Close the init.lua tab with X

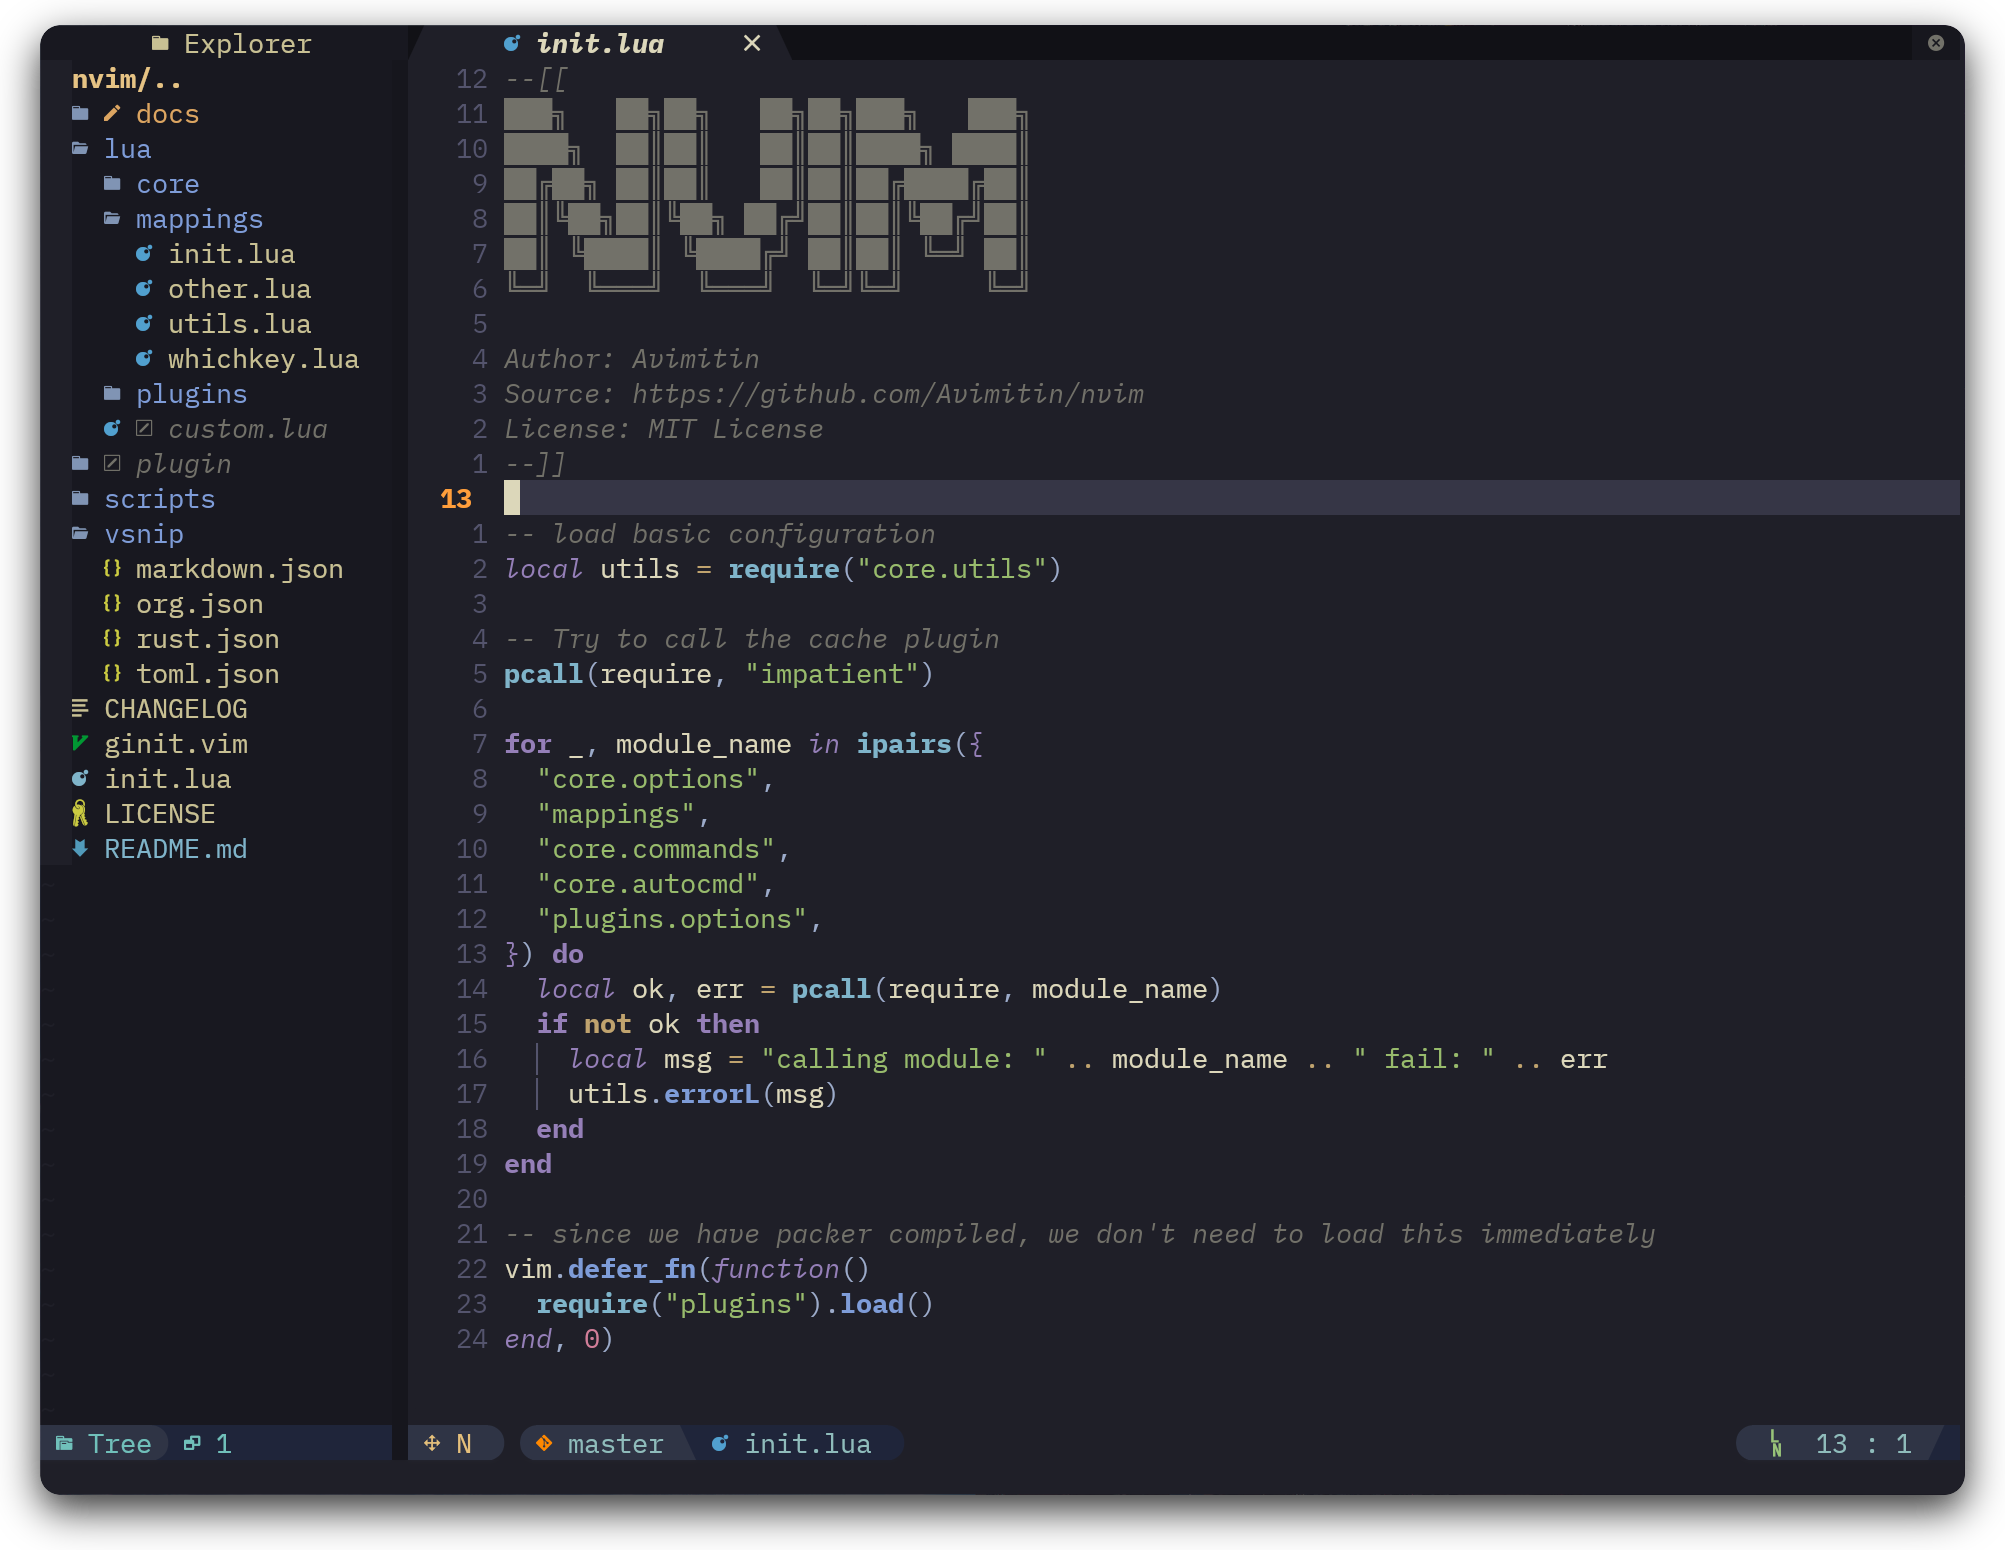coord(752,44)
